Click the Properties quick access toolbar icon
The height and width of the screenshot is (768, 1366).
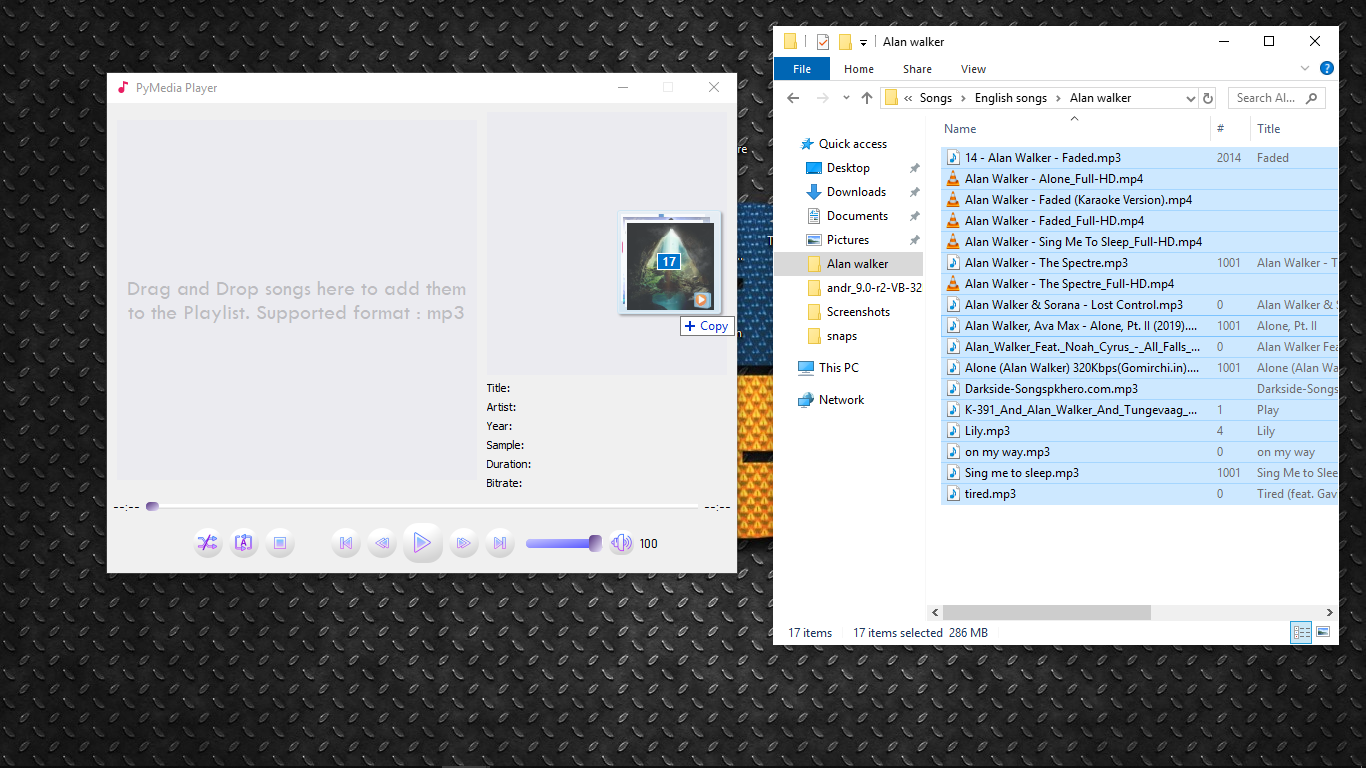[823, 41]
